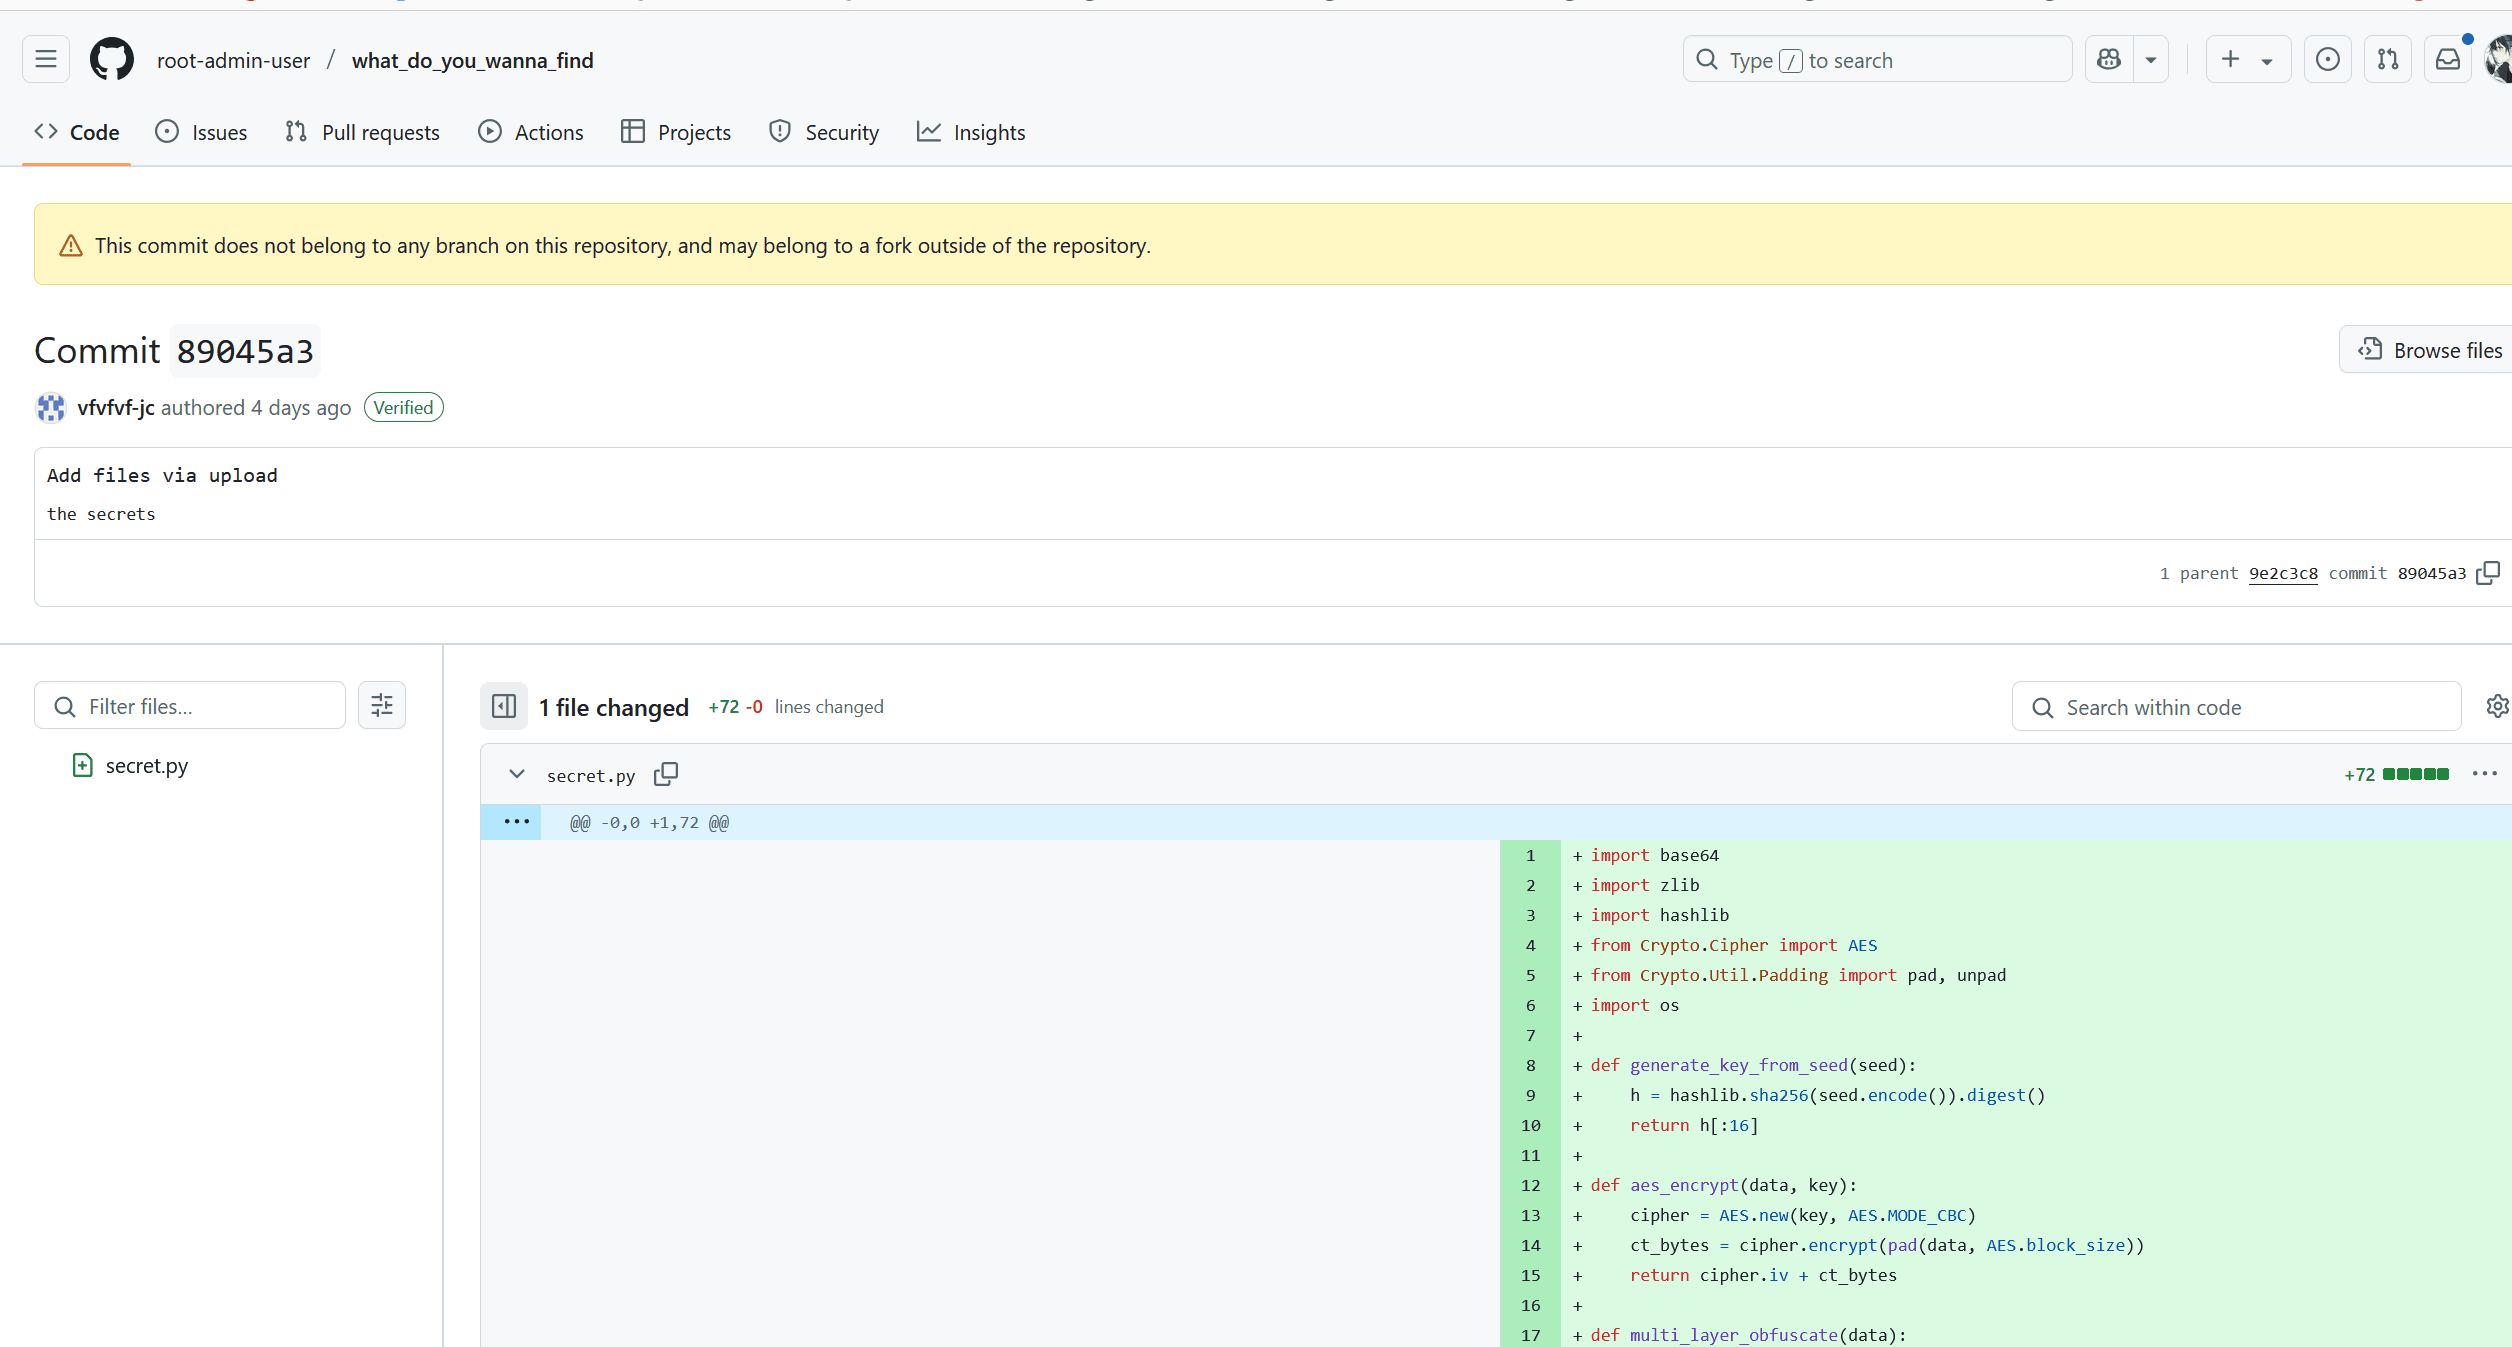
Task: Click the Browse files button
Action: (2430, 350)
